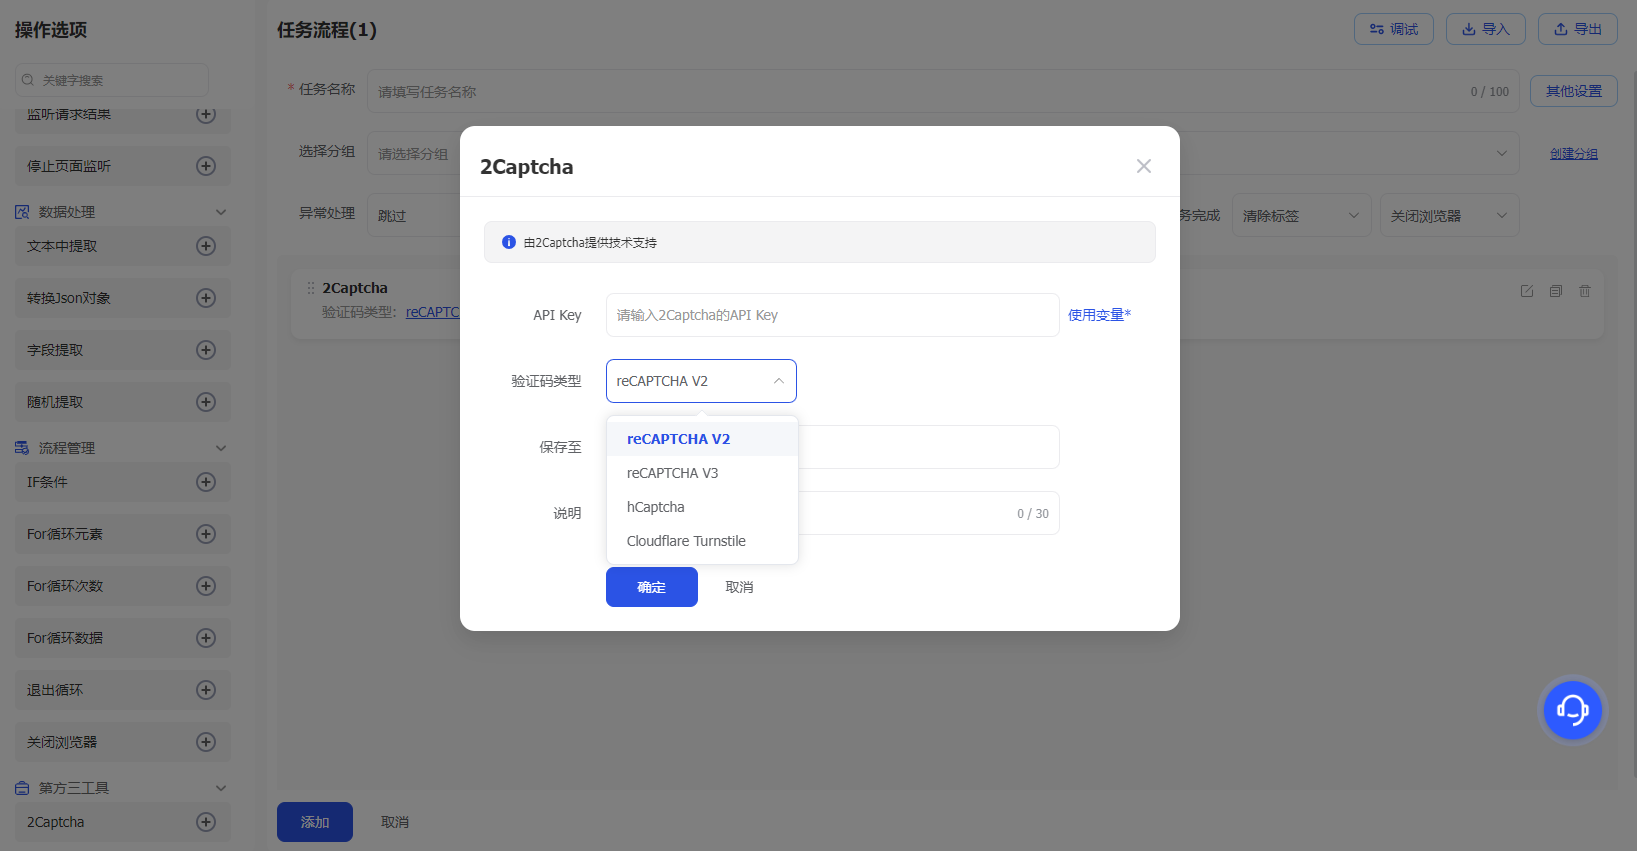Focus the 任务名称 input field
This screenshot has width=1637, height=851.
[x=943, y=91]
